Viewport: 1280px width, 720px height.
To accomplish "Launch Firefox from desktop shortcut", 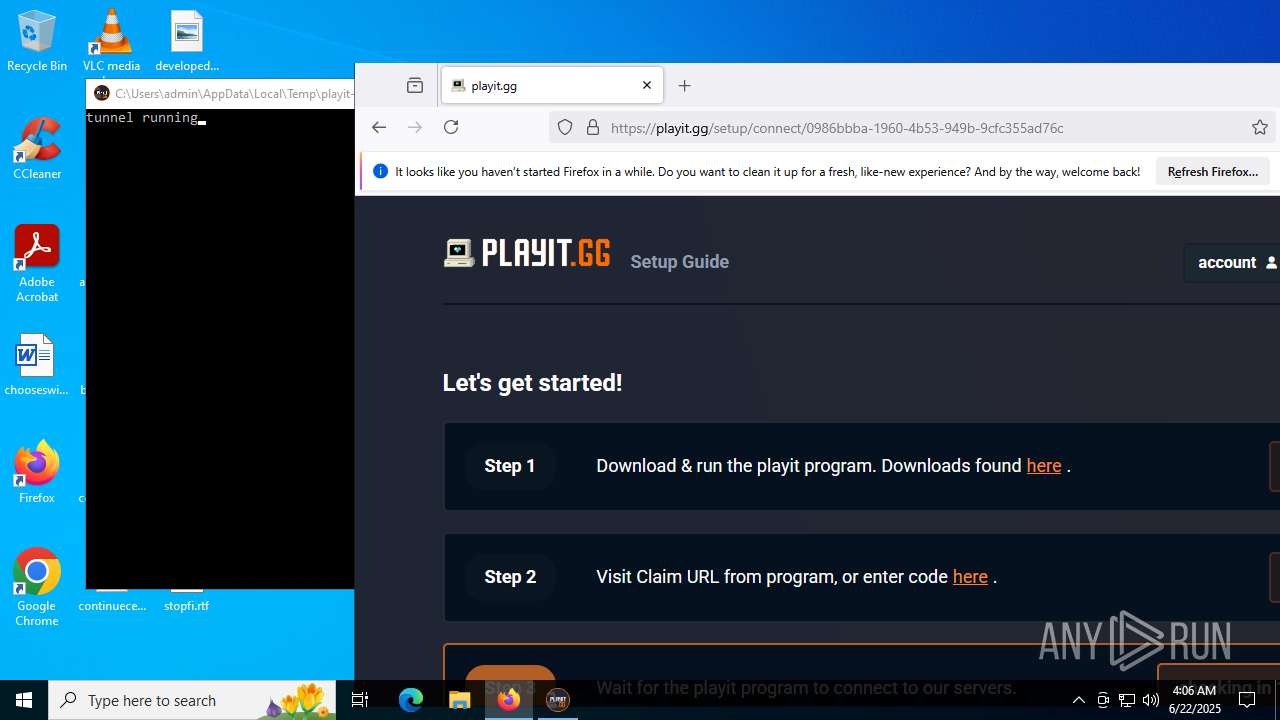I will (x=37, y=472).
